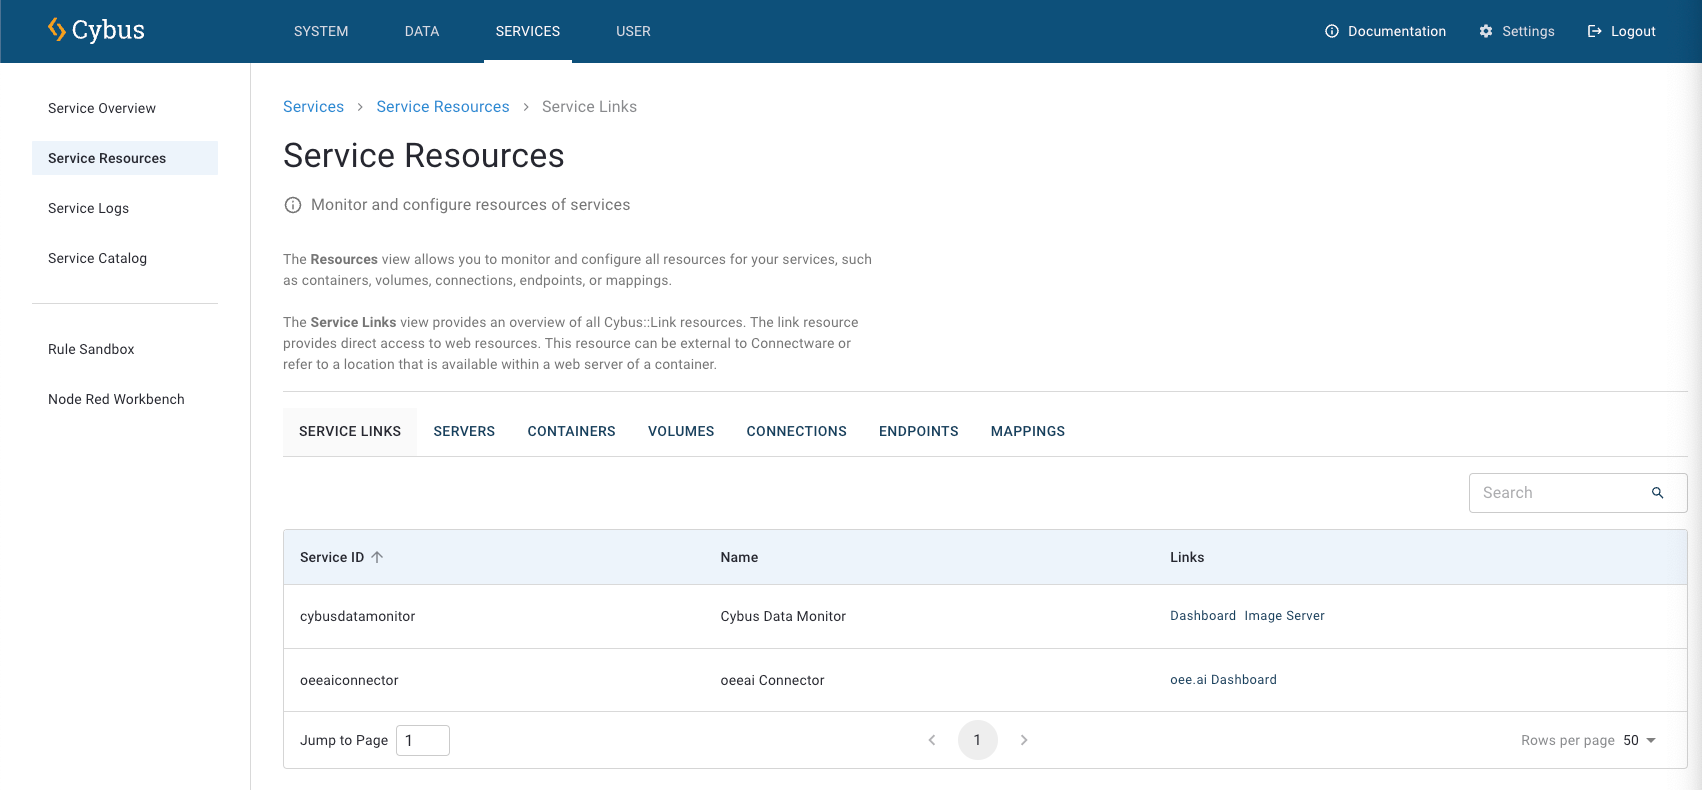
Task: Click the Cybus logo icon
Action: pos(57,30)
